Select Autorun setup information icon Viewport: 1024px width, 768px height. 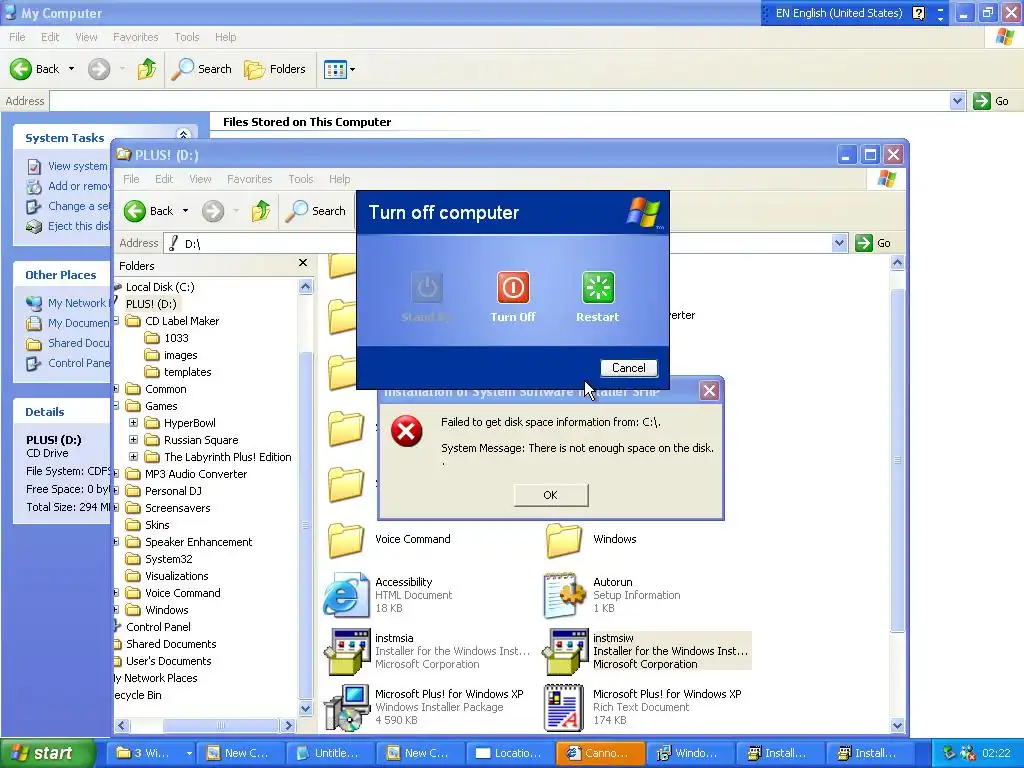[x=564, y=594]
